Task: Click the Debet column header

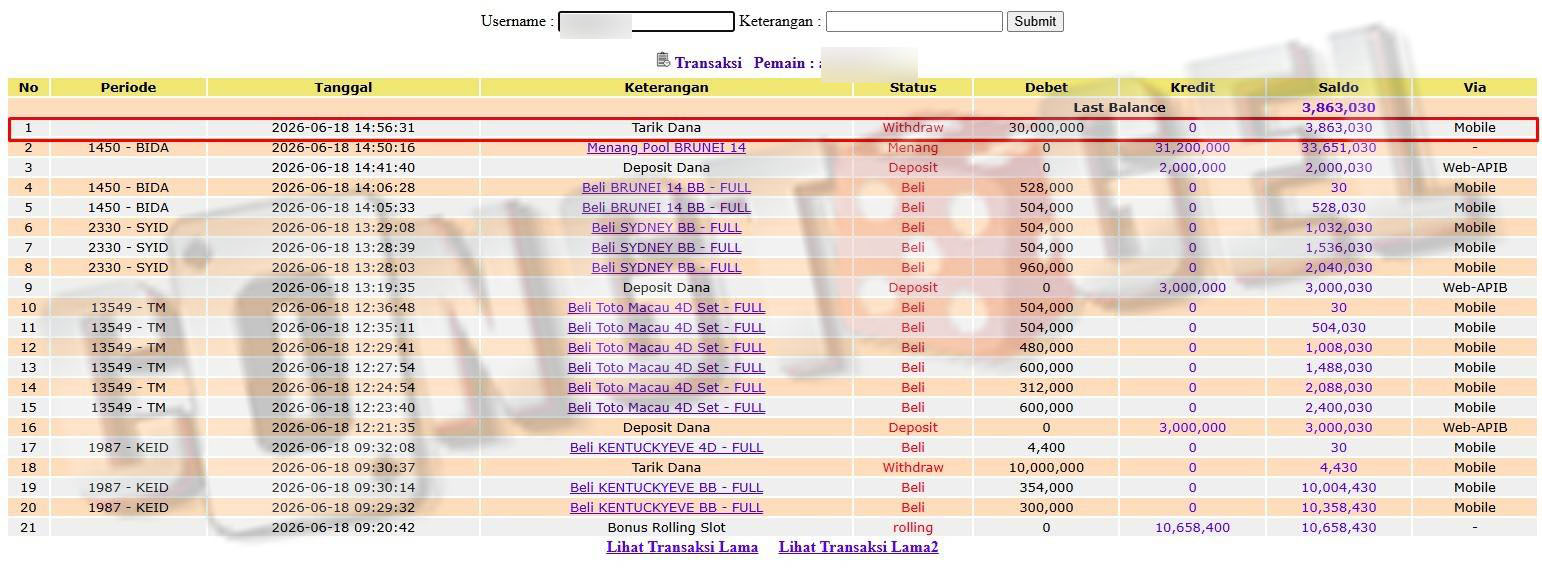Action: click(x=1046, y=87)
